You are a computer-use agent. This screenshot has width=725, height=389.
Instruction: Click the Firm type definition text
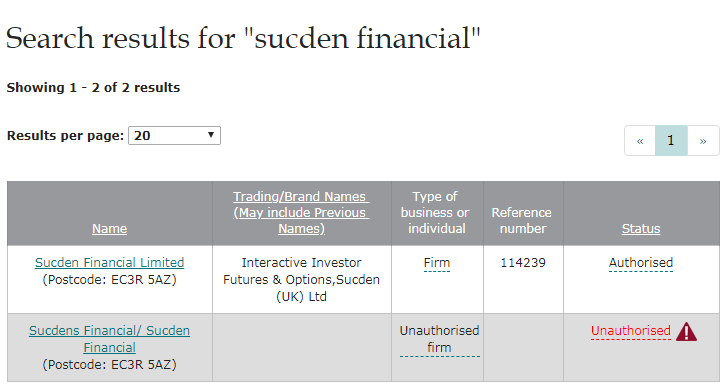click(x=436, y=263)
